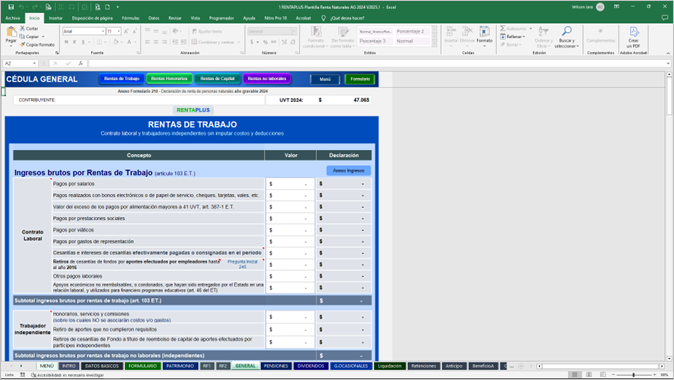Open the font name dropdown Arial

point(103,31)
